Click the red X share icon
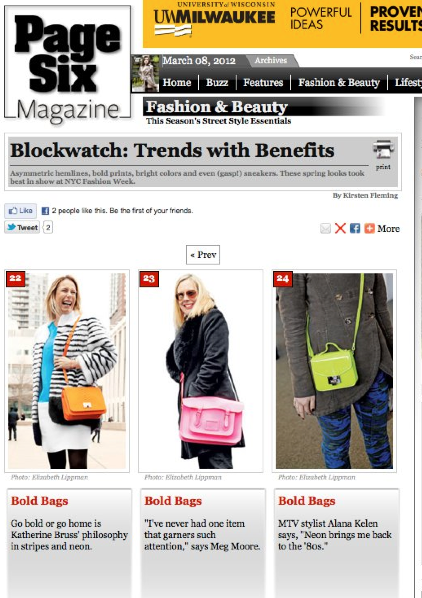The image size is (422, 598). pos(340,228)
